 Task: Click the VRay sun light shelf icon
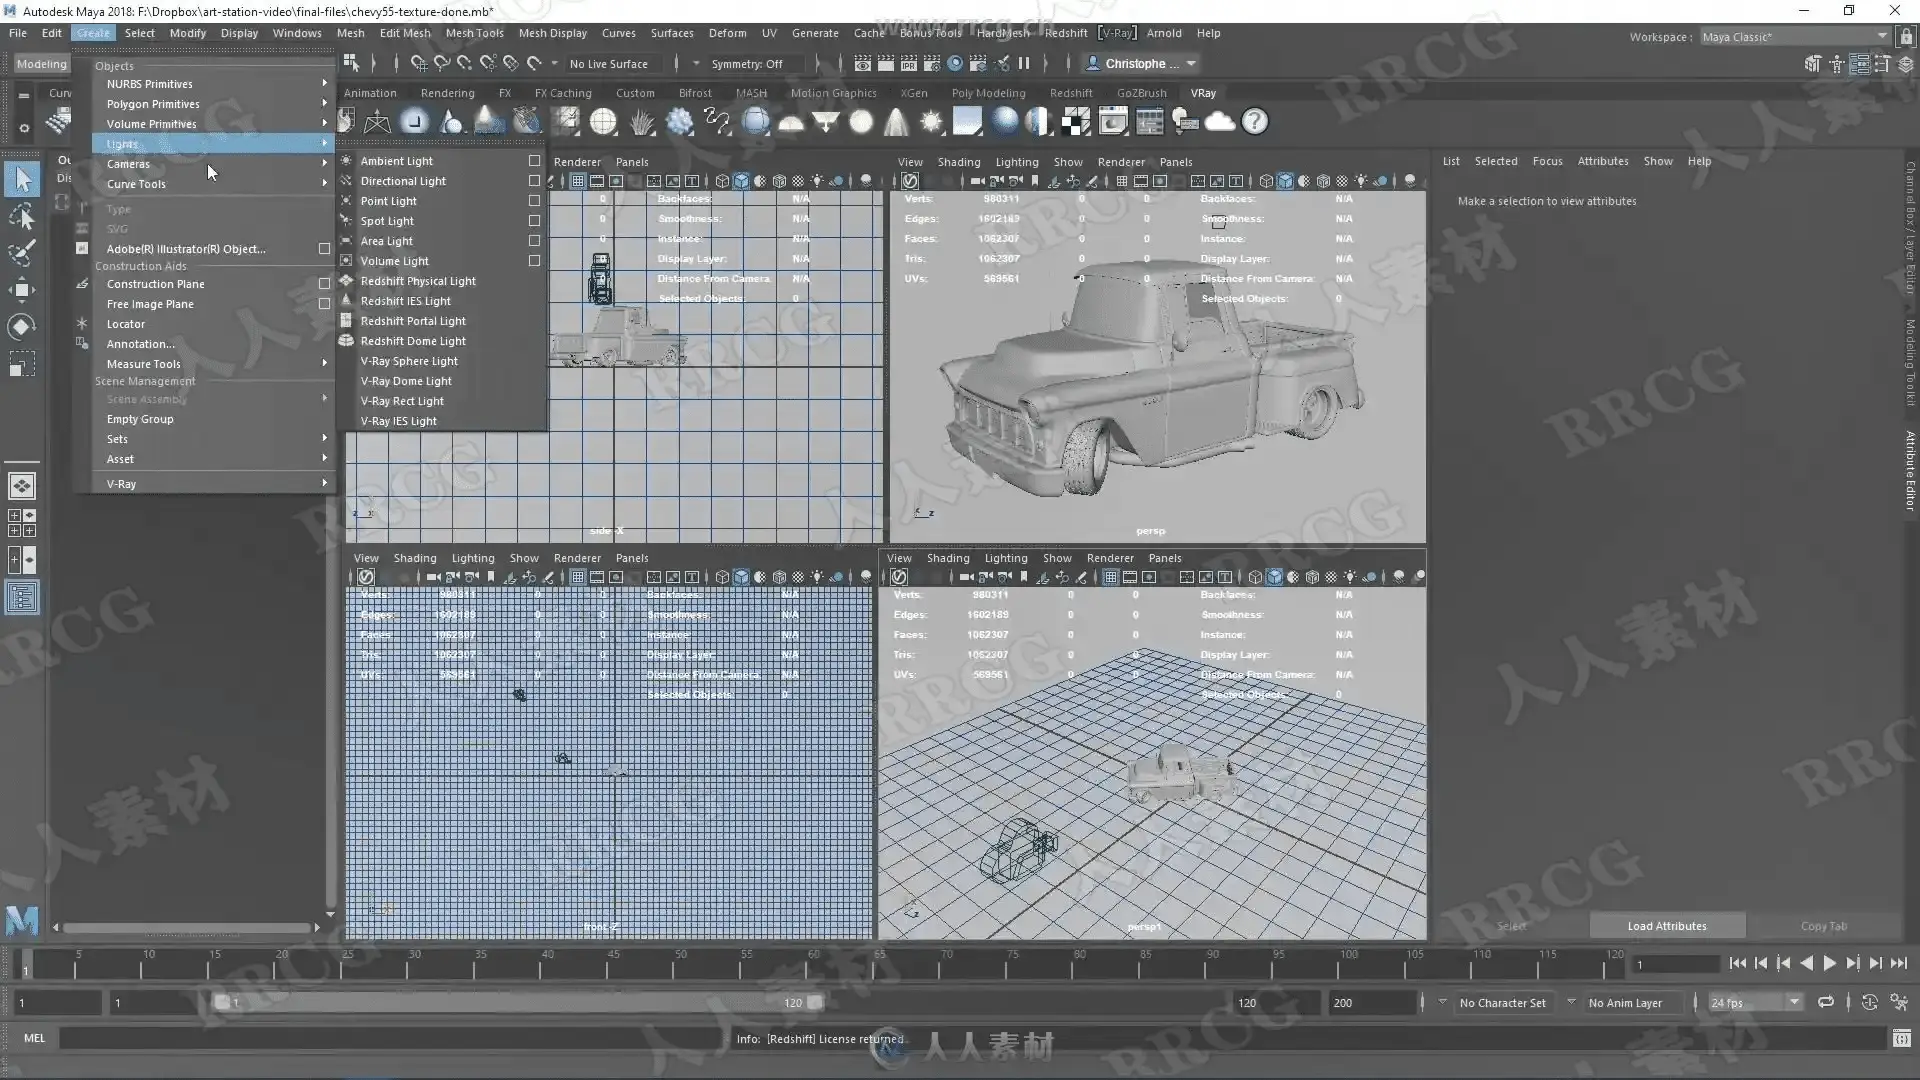point(931,122)
